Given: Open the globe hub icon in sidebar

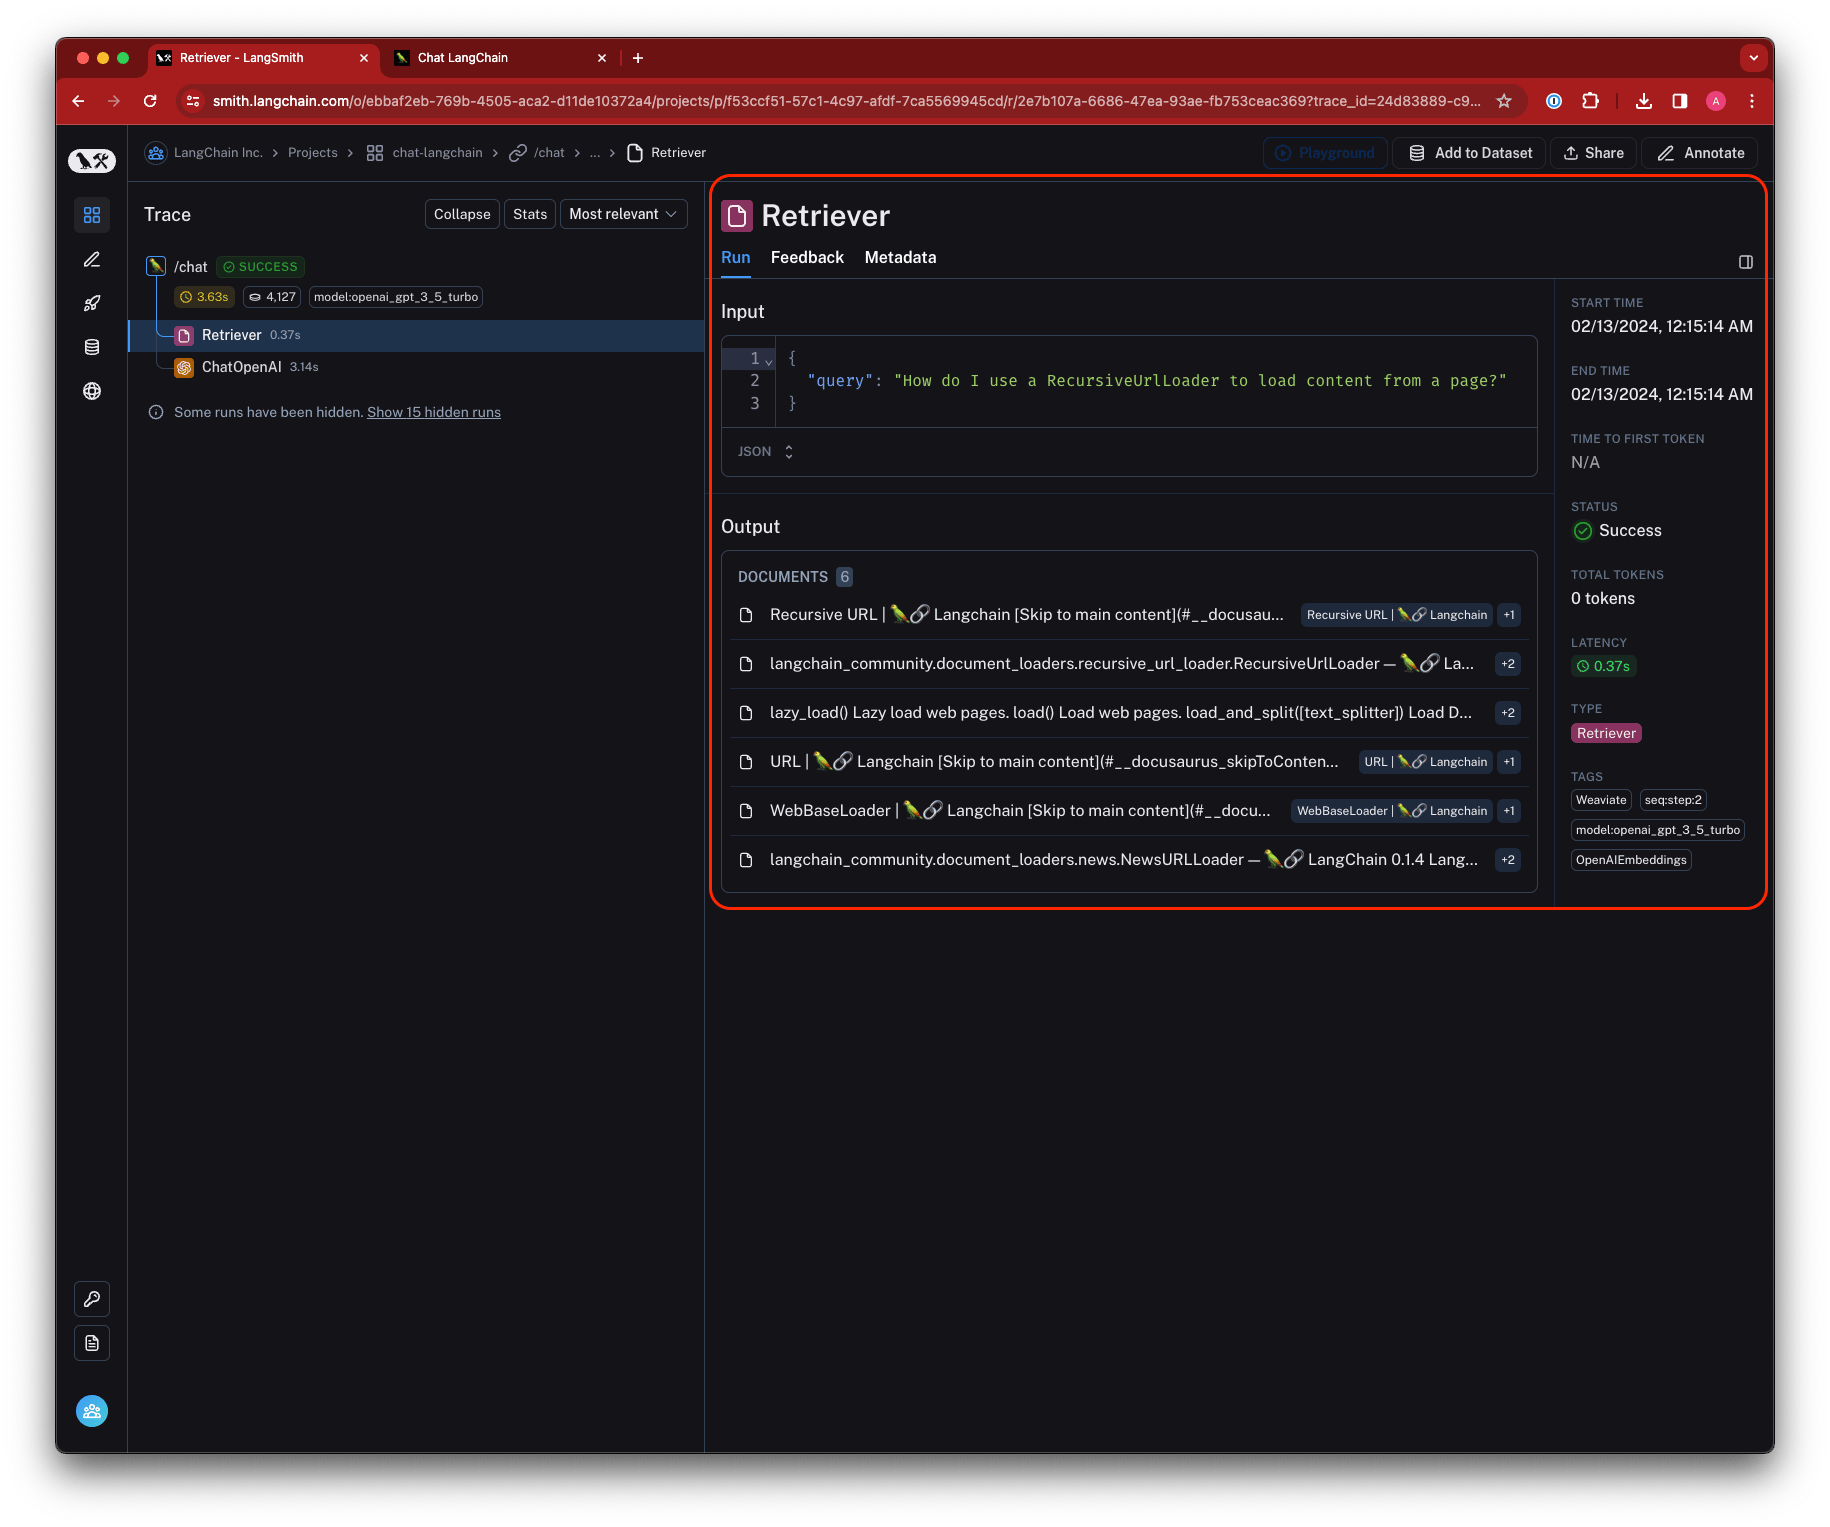Looking at the screenshot, I should pos(92,391).
